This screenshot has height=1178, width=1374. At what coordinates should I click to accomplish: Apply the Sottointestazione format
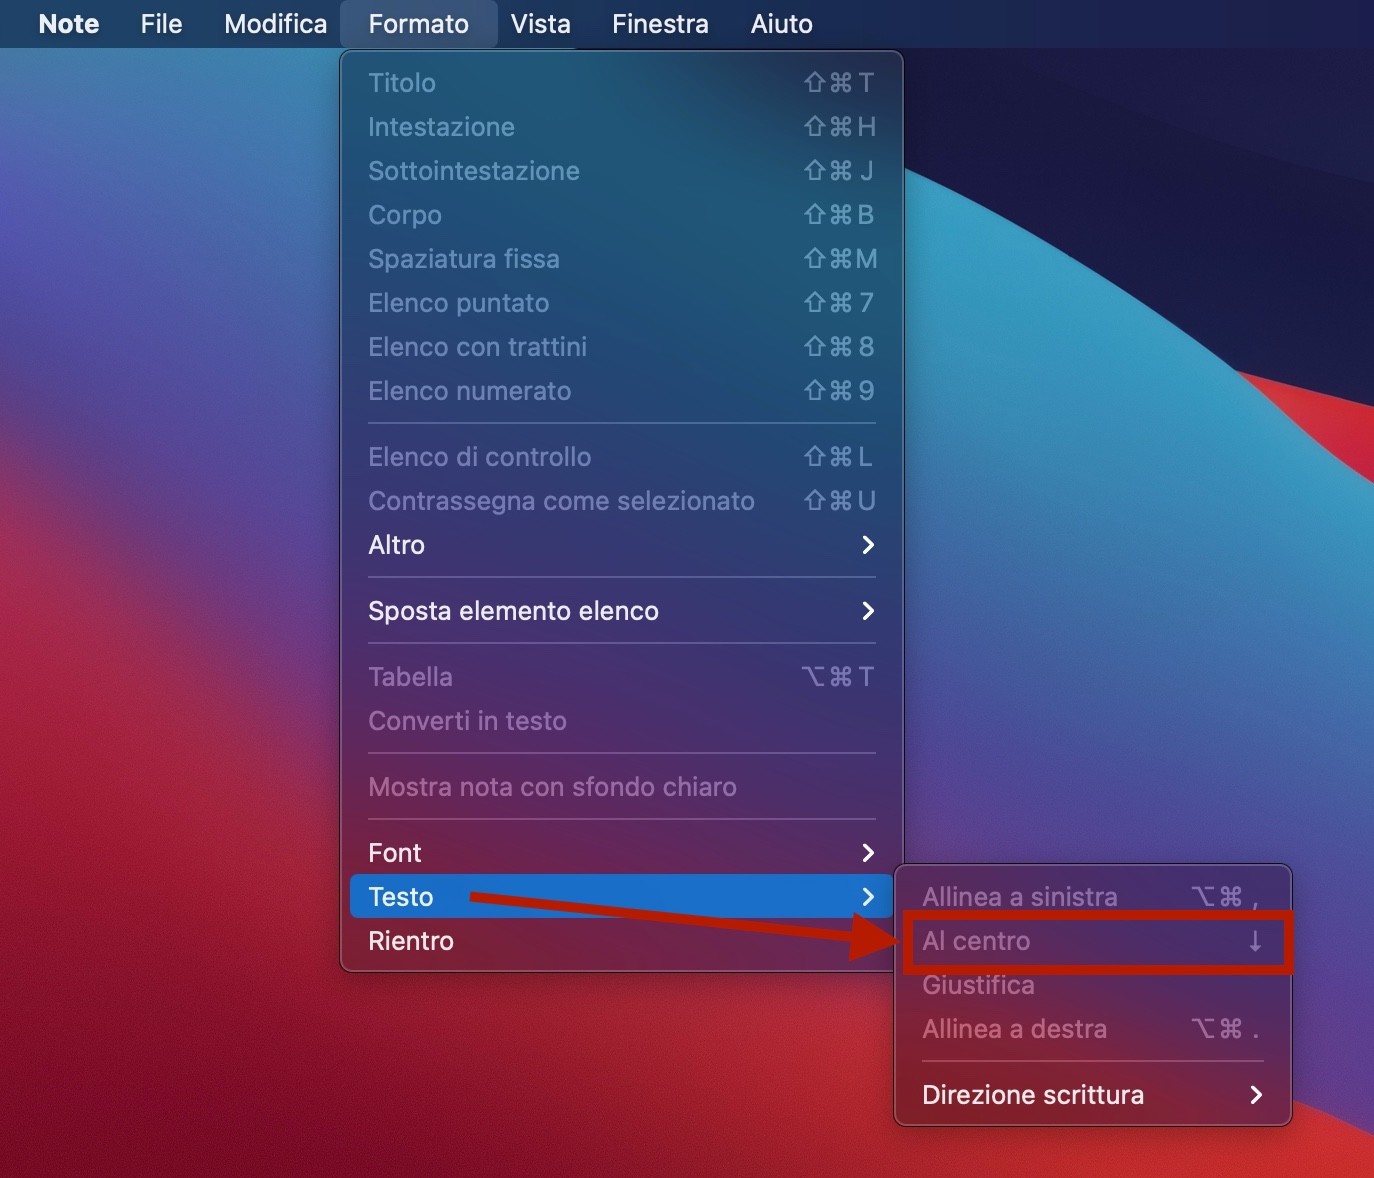tap(621, 171)
